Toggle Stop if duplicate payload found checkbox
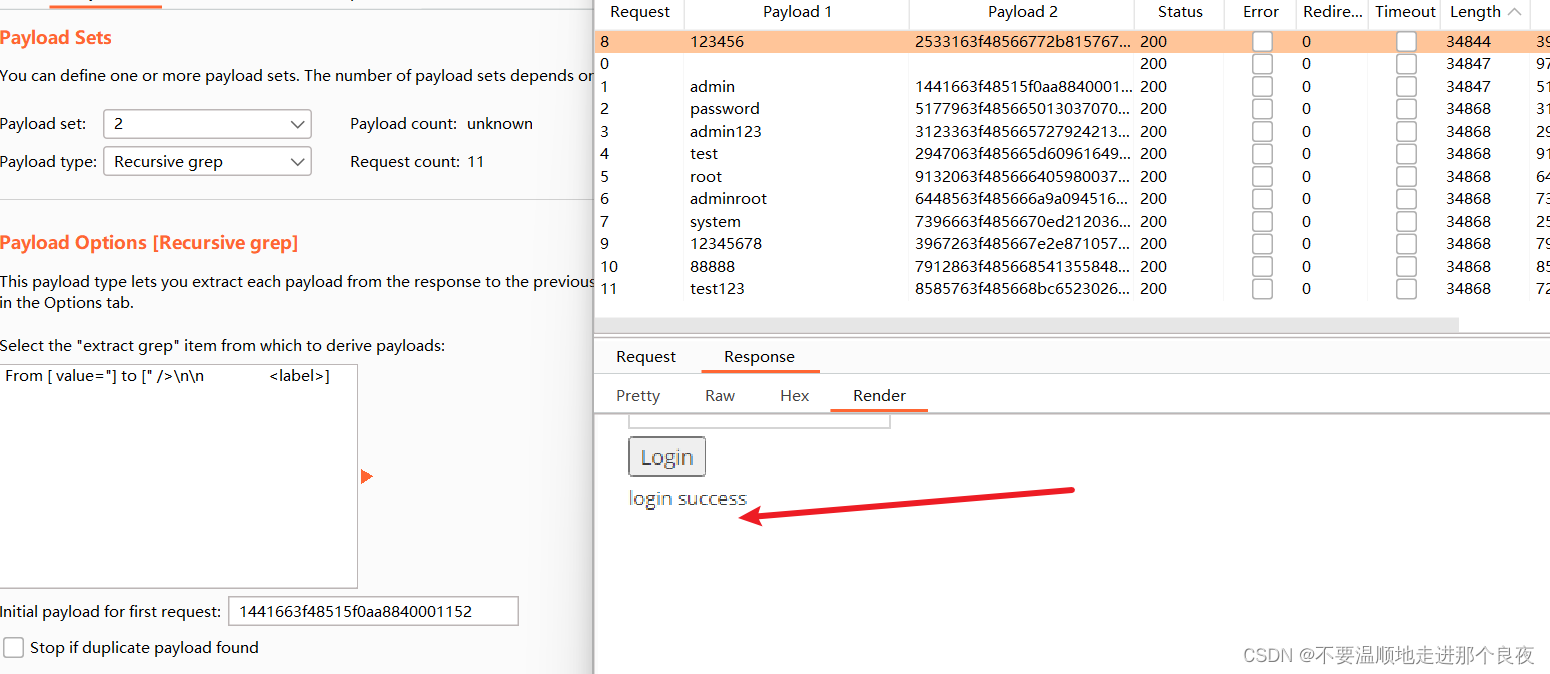Image resolution: width=1550 pixels, height=674 pixels. [13, 647]
